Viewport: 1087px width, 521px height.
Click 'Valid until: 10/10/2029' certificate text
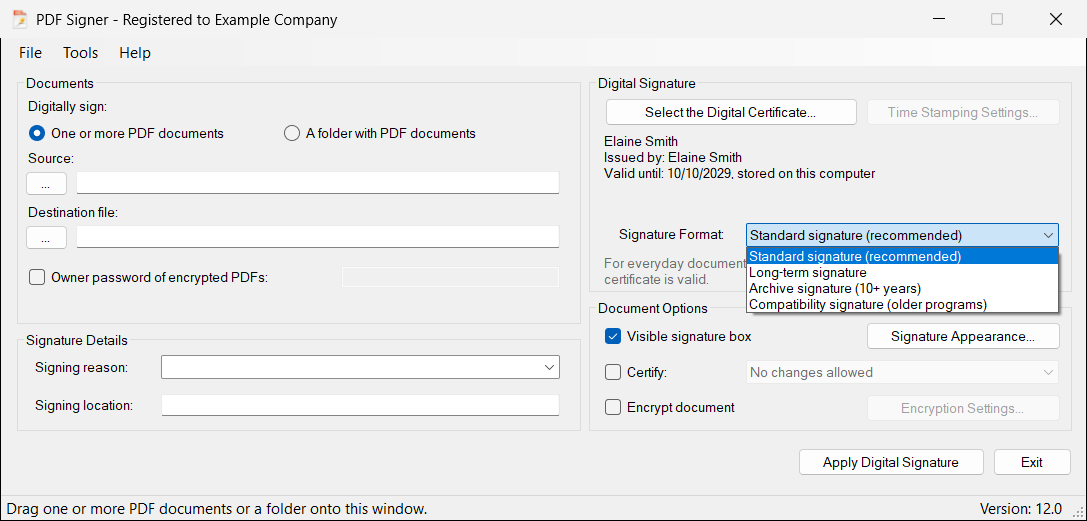(667, 173)
